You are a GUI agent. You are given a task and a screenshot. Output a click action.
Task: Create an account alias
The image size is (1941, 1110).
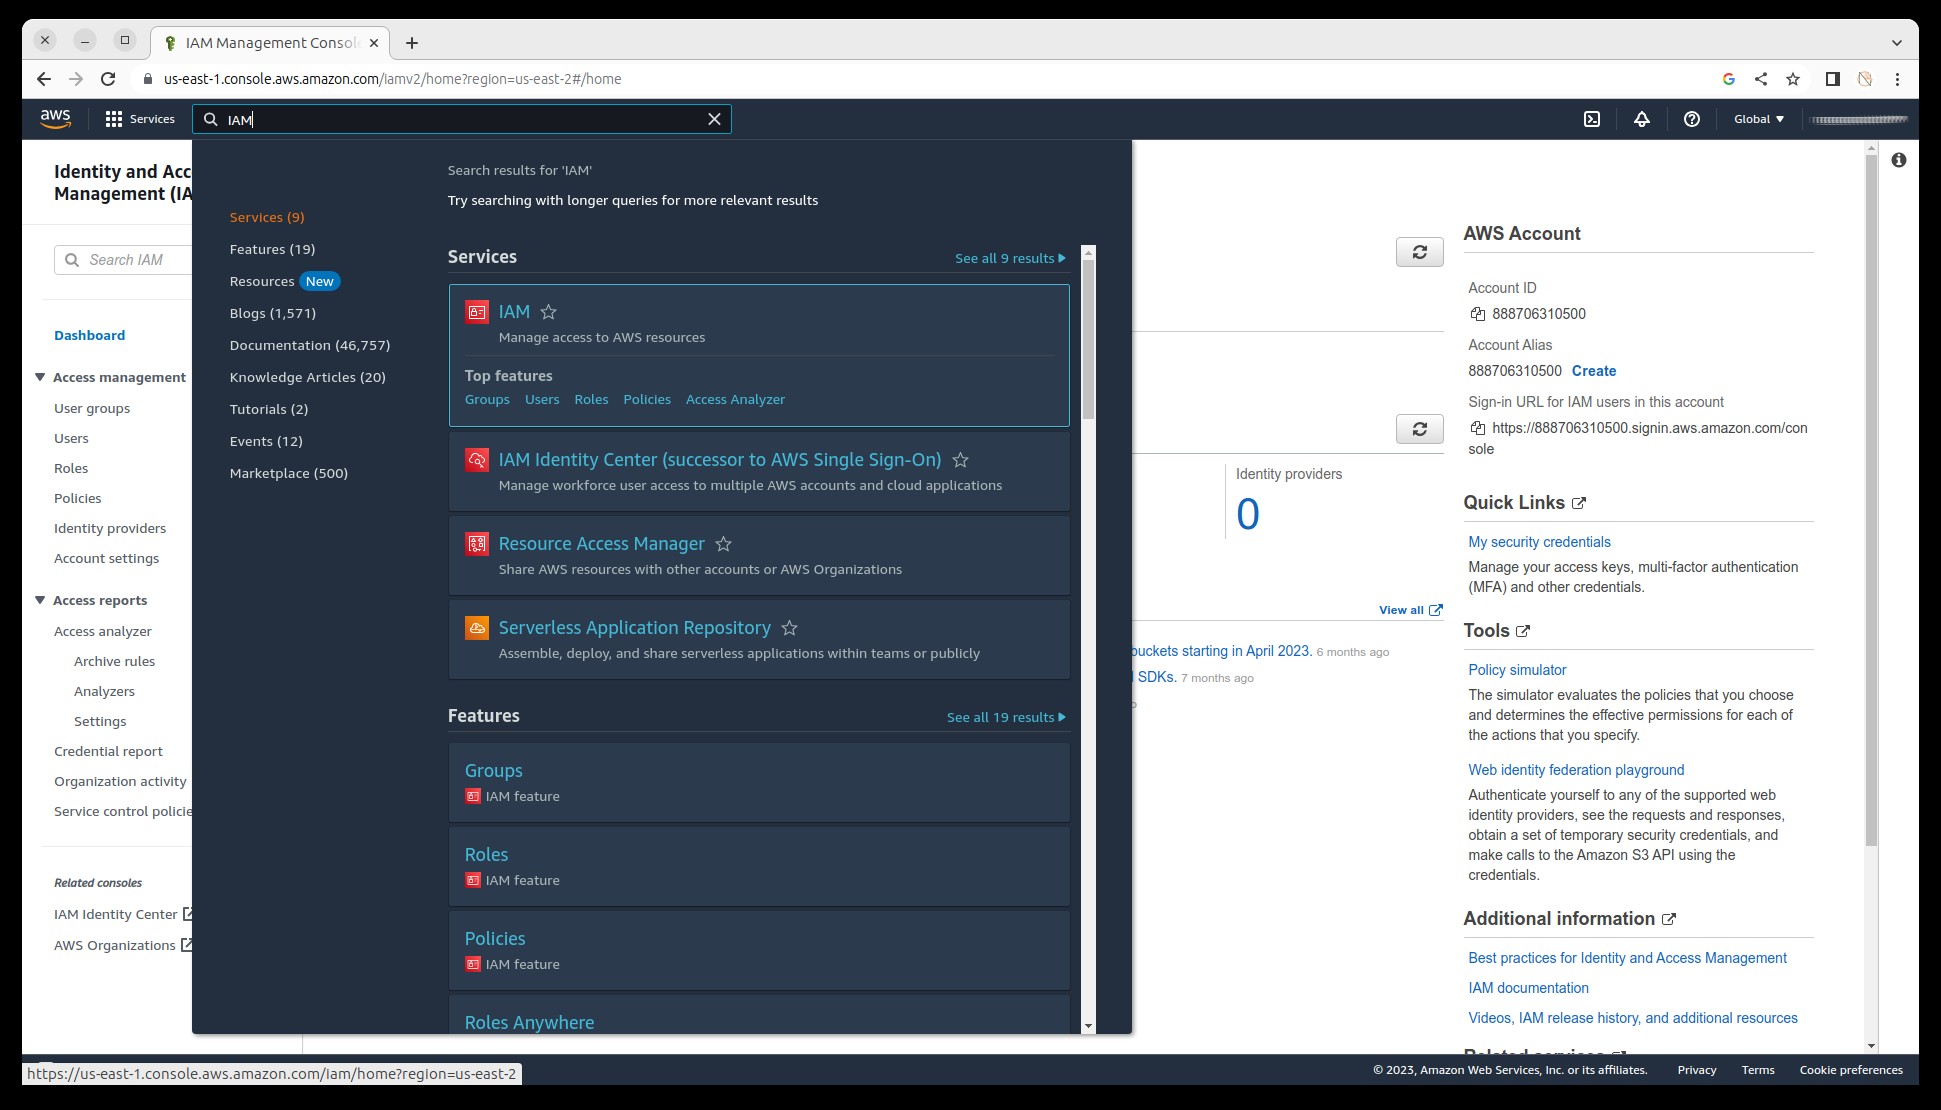(x=1593, y=371)
